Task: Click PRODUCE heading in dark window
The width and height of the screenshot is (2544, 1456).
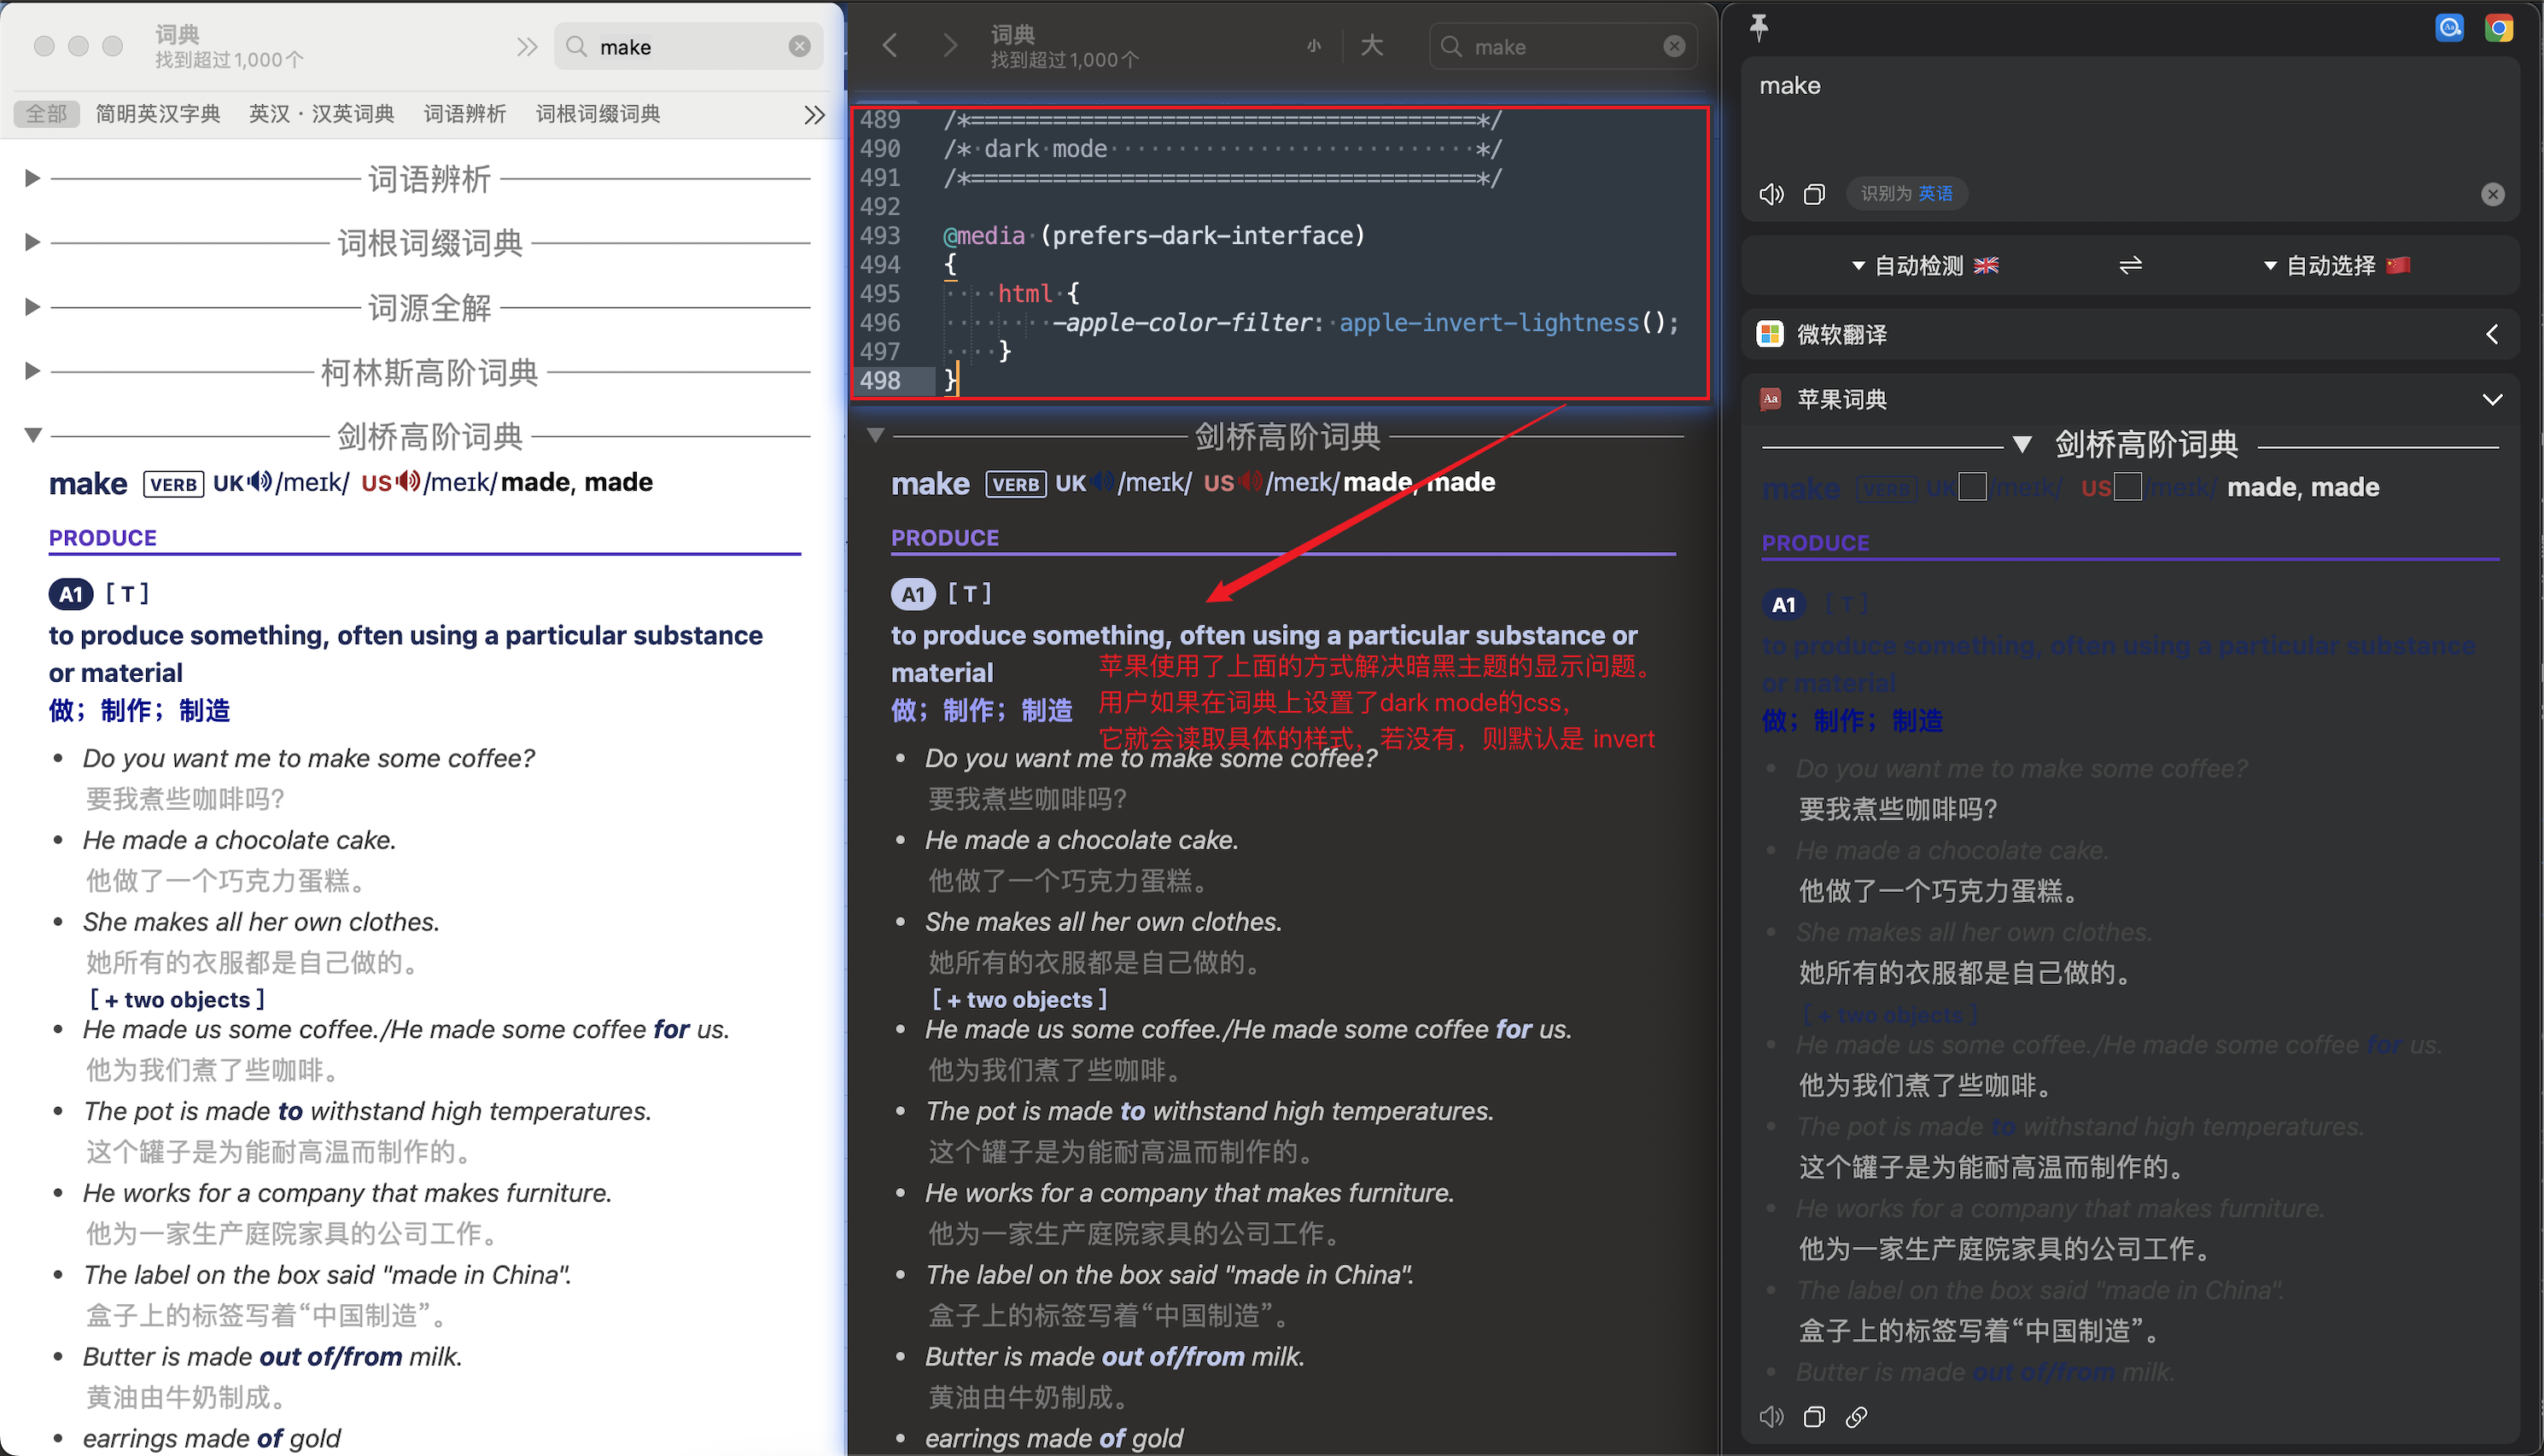Action: point(945,538)
